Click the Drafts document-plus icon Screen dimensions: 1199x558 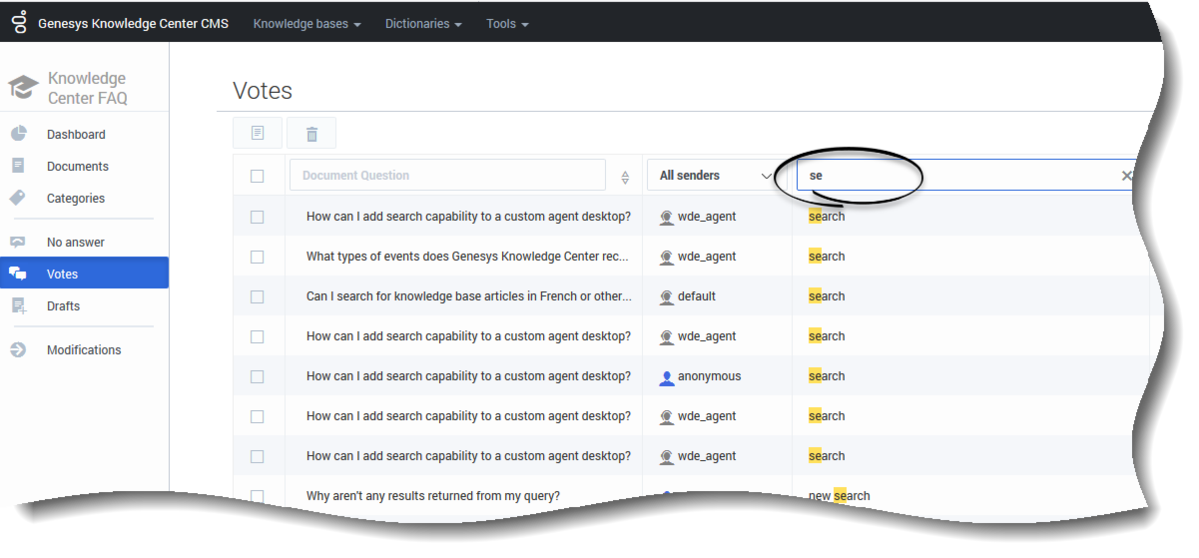pyautogui.click(x=19, y=306)
